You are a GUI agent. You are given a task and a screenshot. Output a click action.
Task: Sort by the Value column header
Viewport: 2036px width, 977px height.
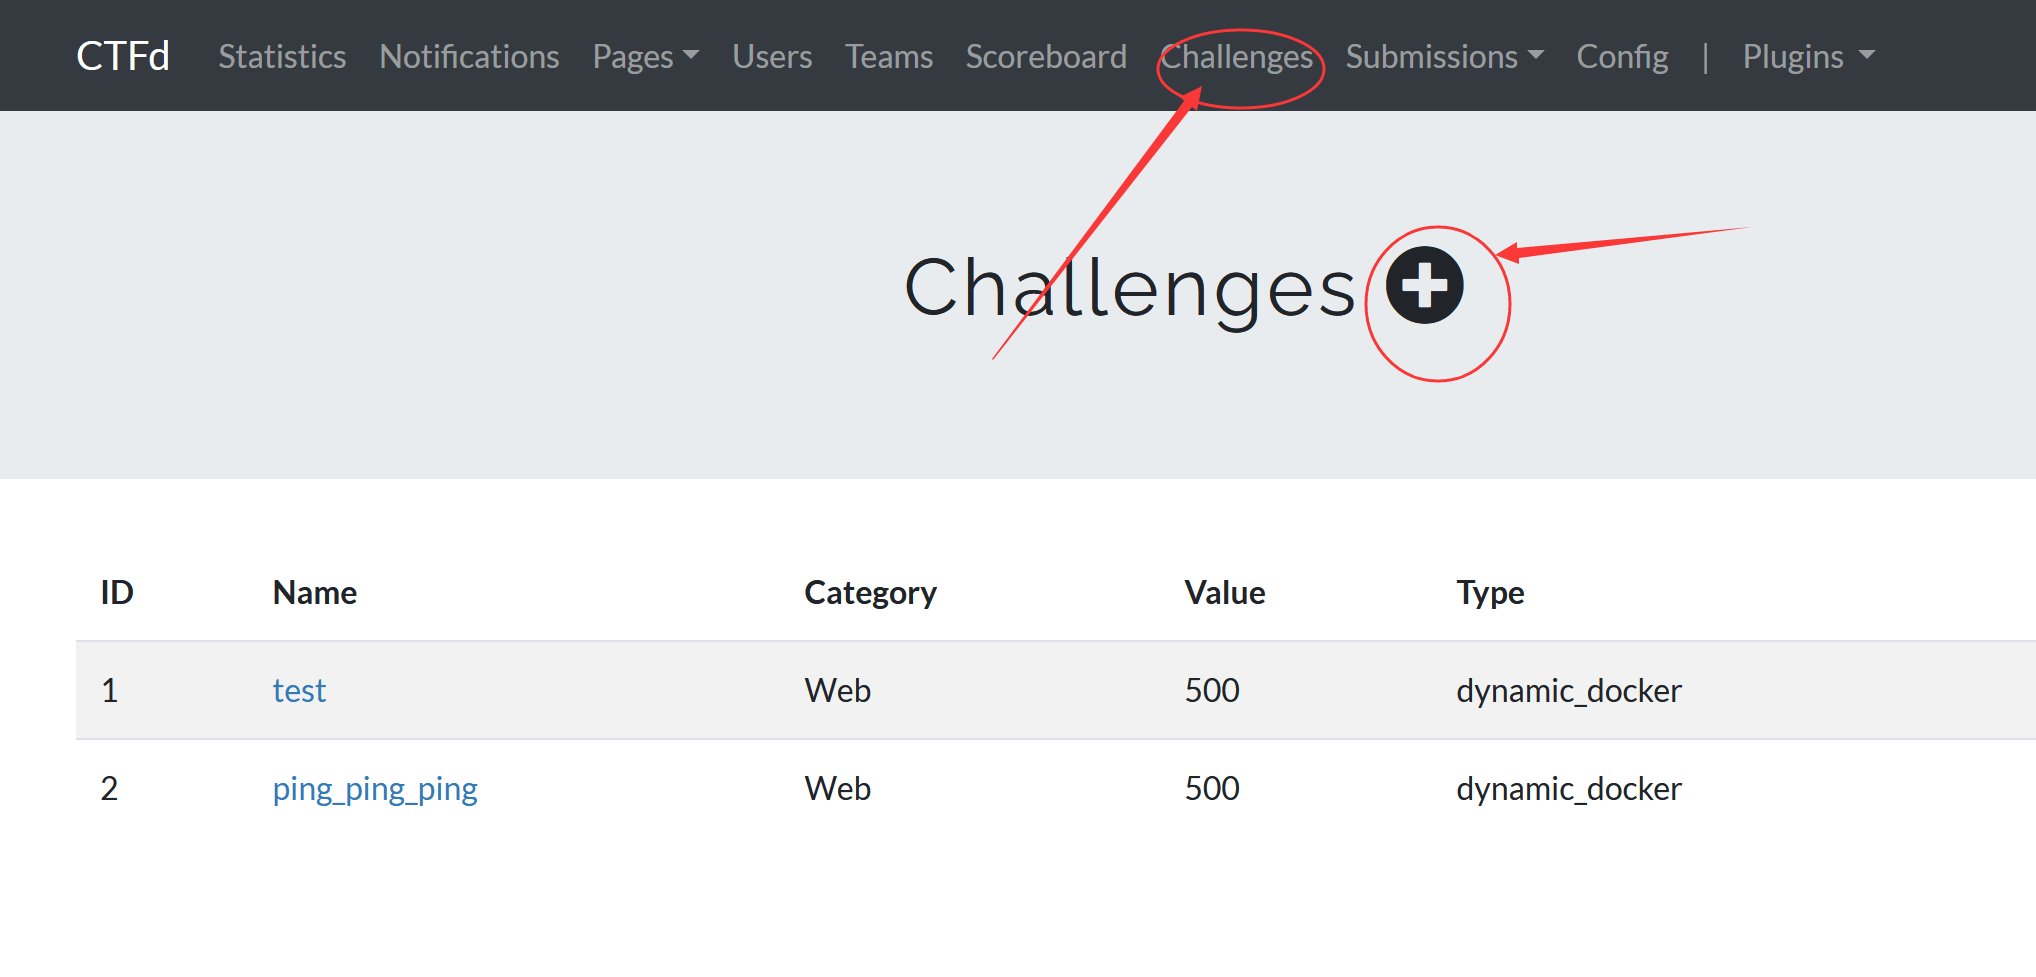pyautogui.click(x=1225, y=592)
